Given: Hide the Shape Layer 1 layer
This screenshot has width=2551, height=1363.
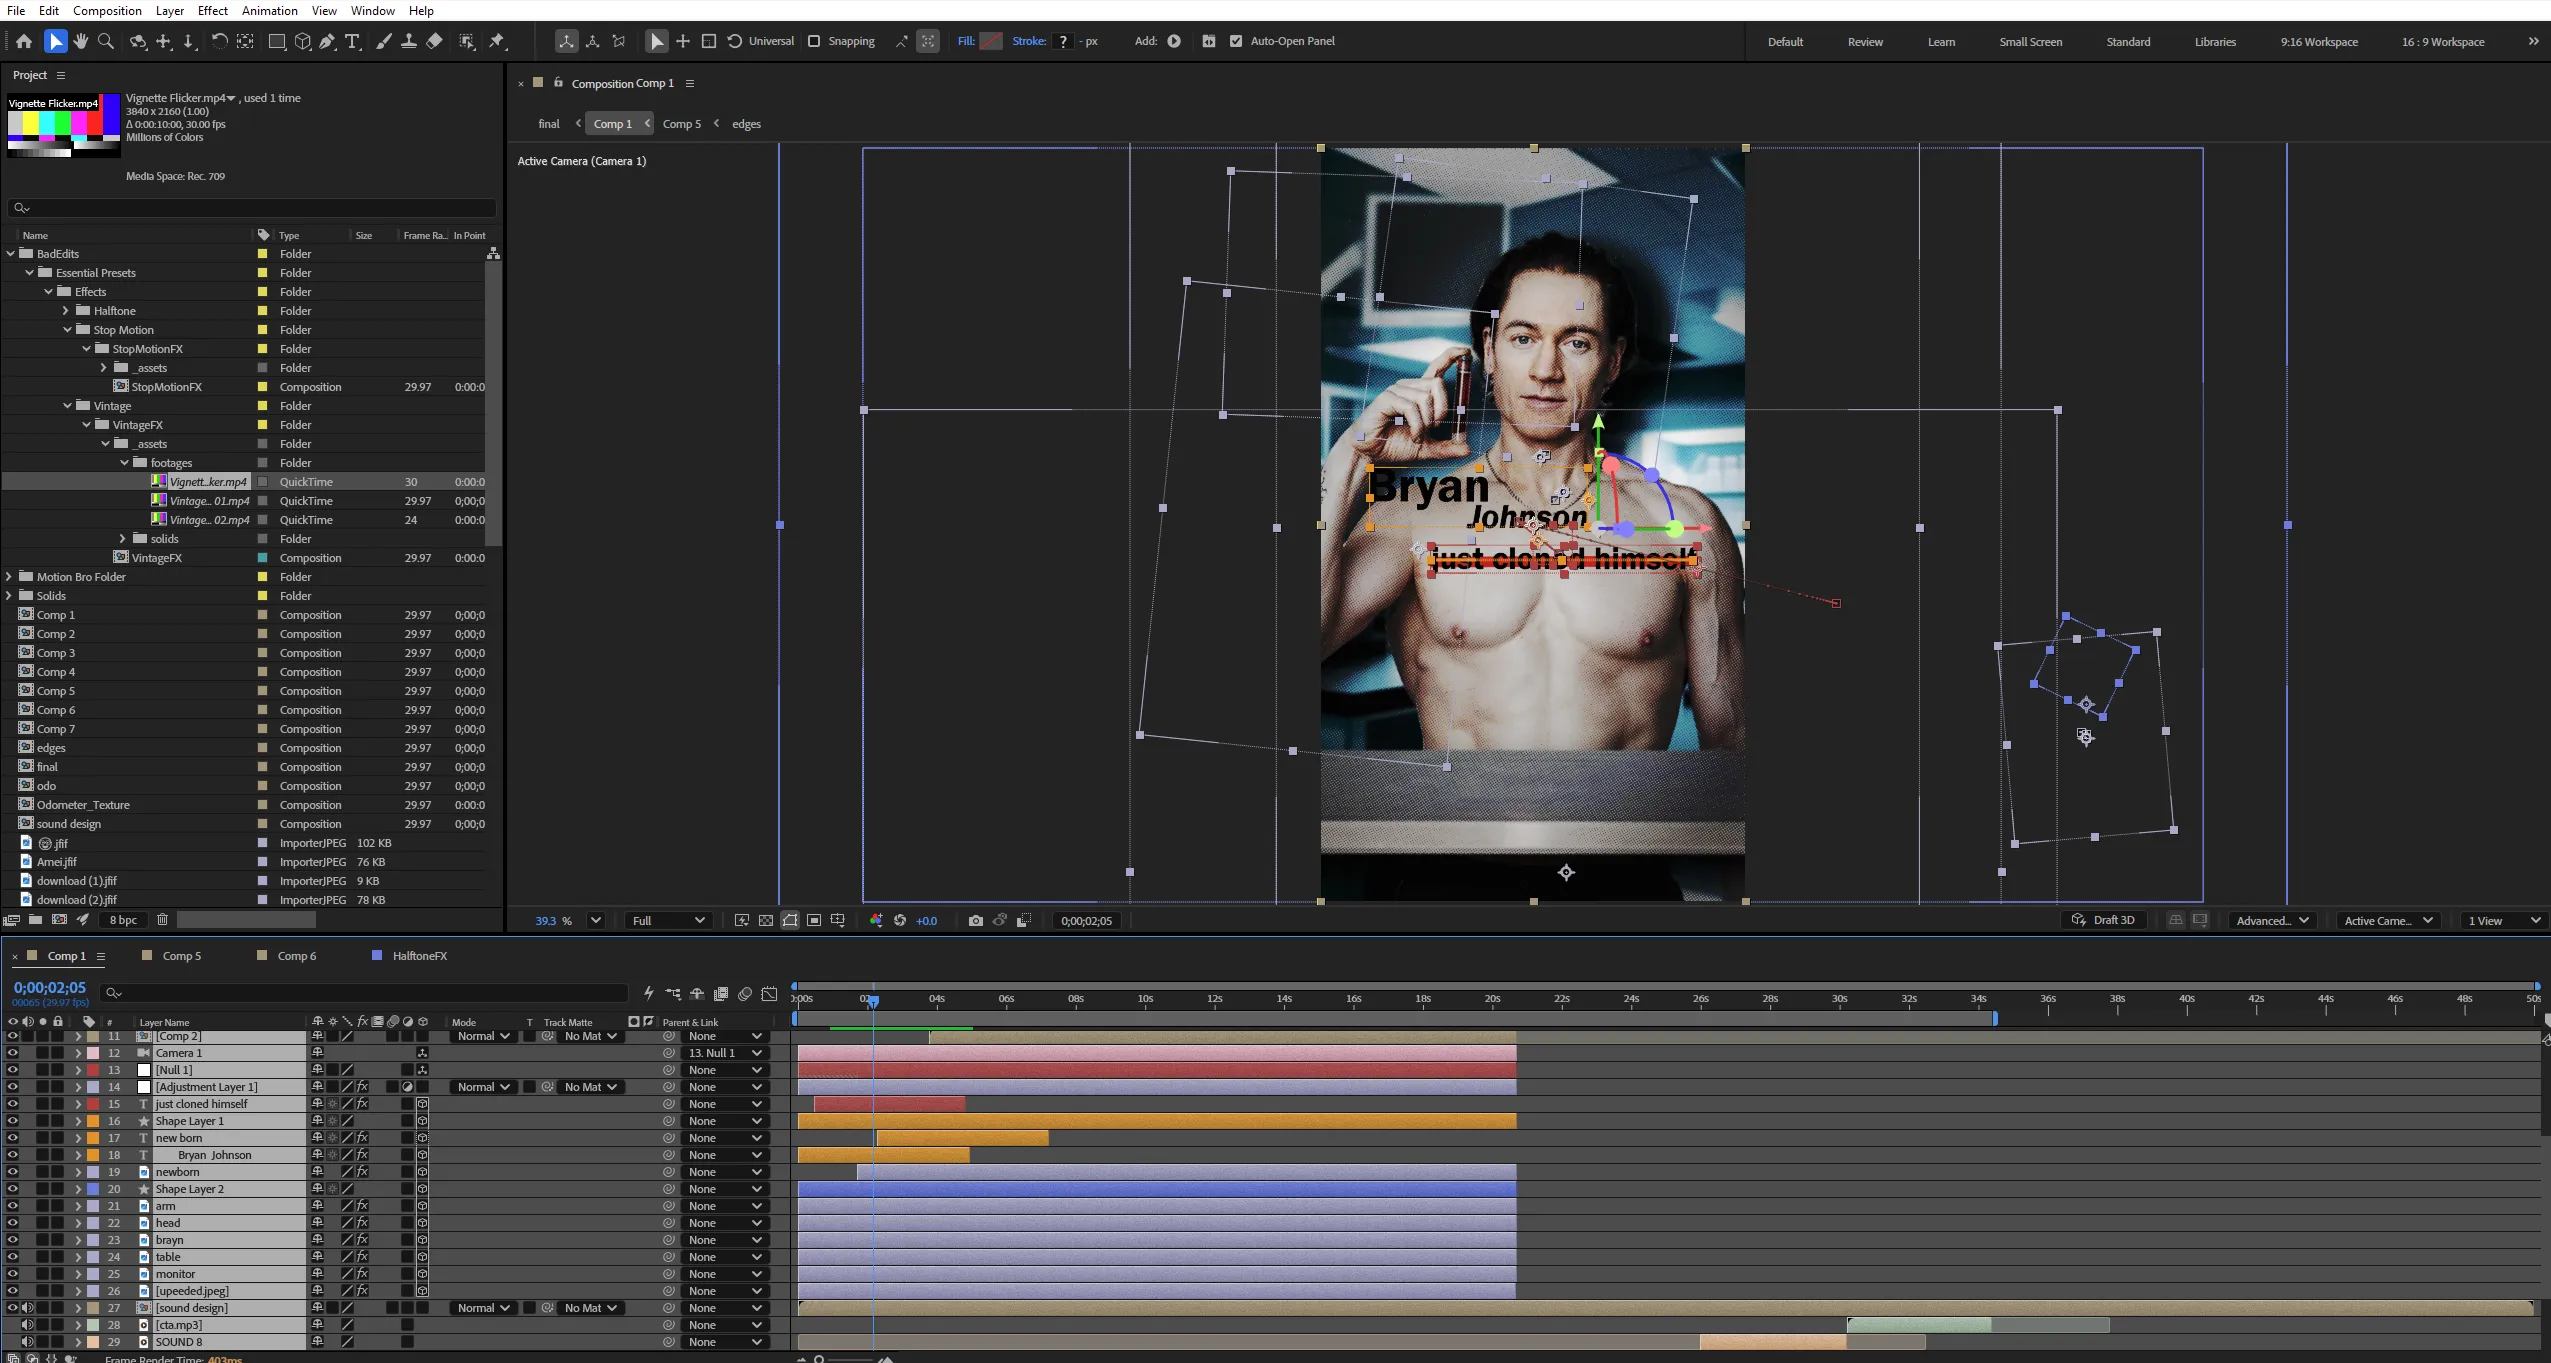Looking at the screenshot, I should pos(13,1121).
